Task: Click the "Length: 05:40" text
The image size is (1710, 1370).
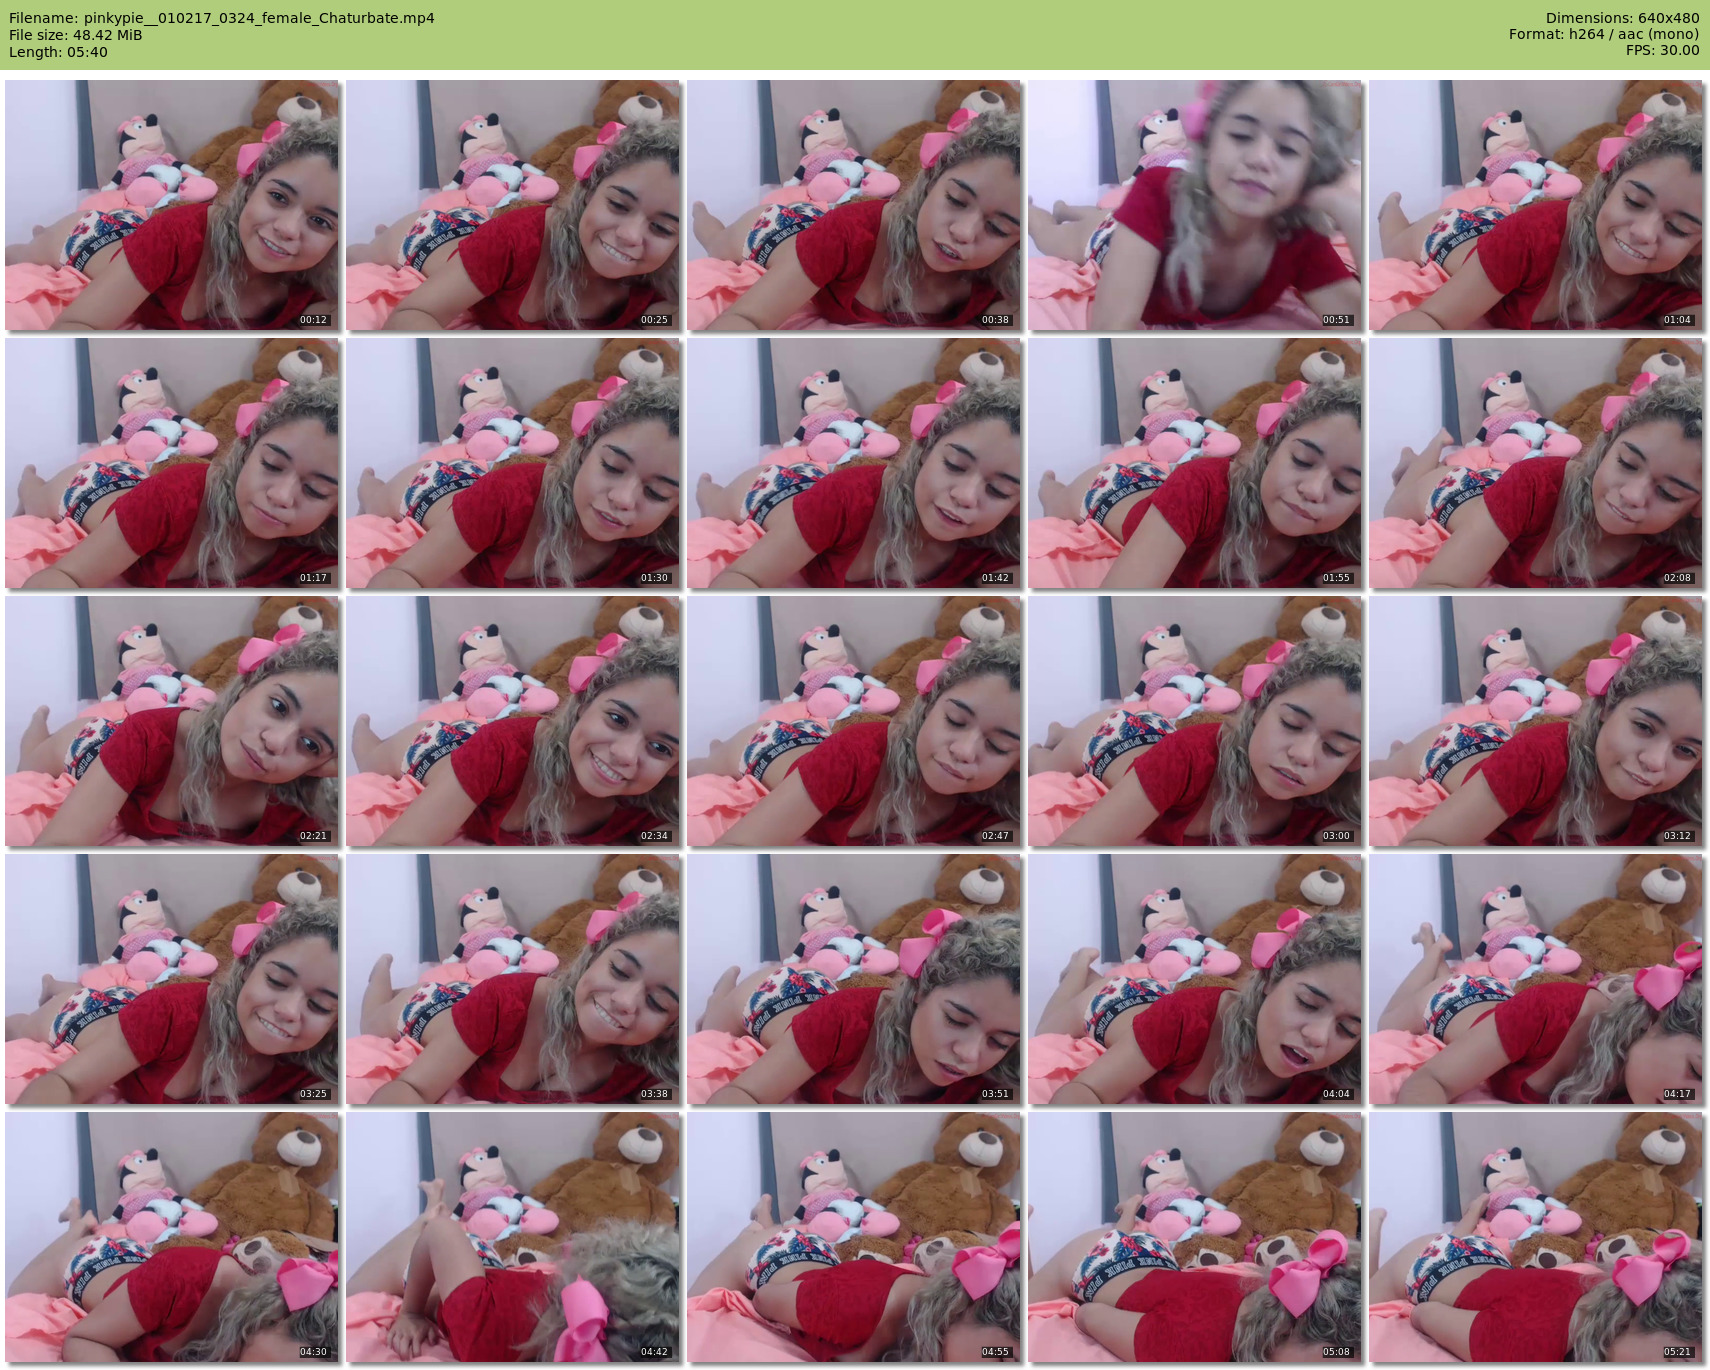Action: pyautogui.click(x=58, y=52)
